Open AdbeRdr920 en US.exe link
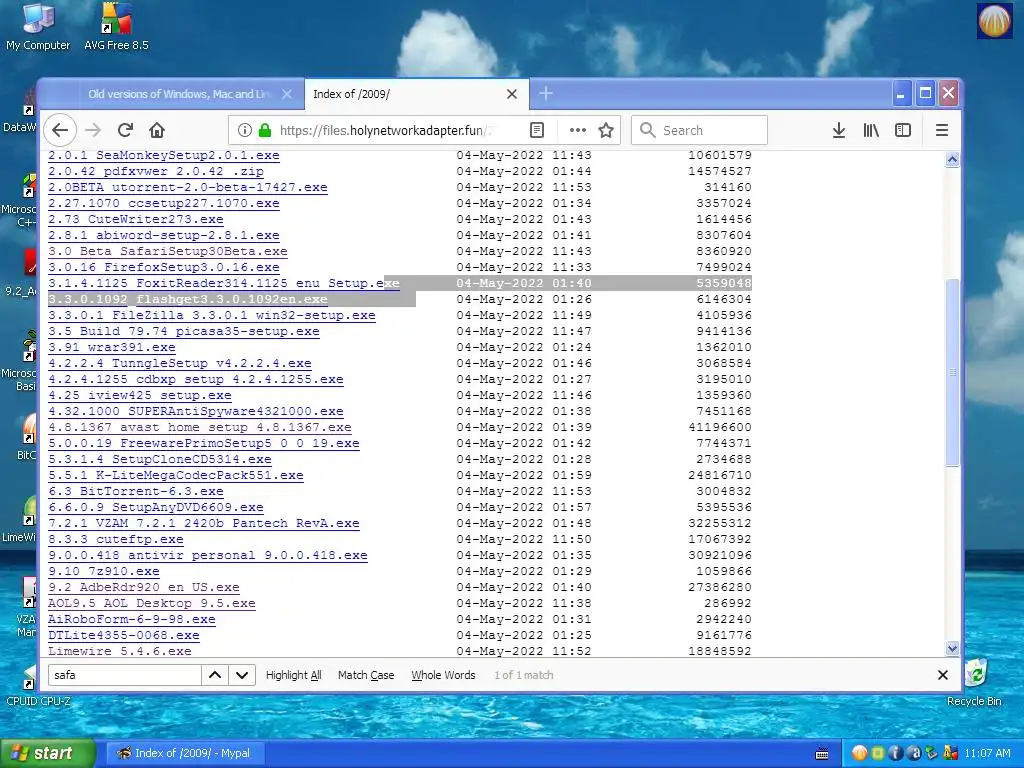The height and width of the screenshot is (768, 1024). click(x=144, y=588)
